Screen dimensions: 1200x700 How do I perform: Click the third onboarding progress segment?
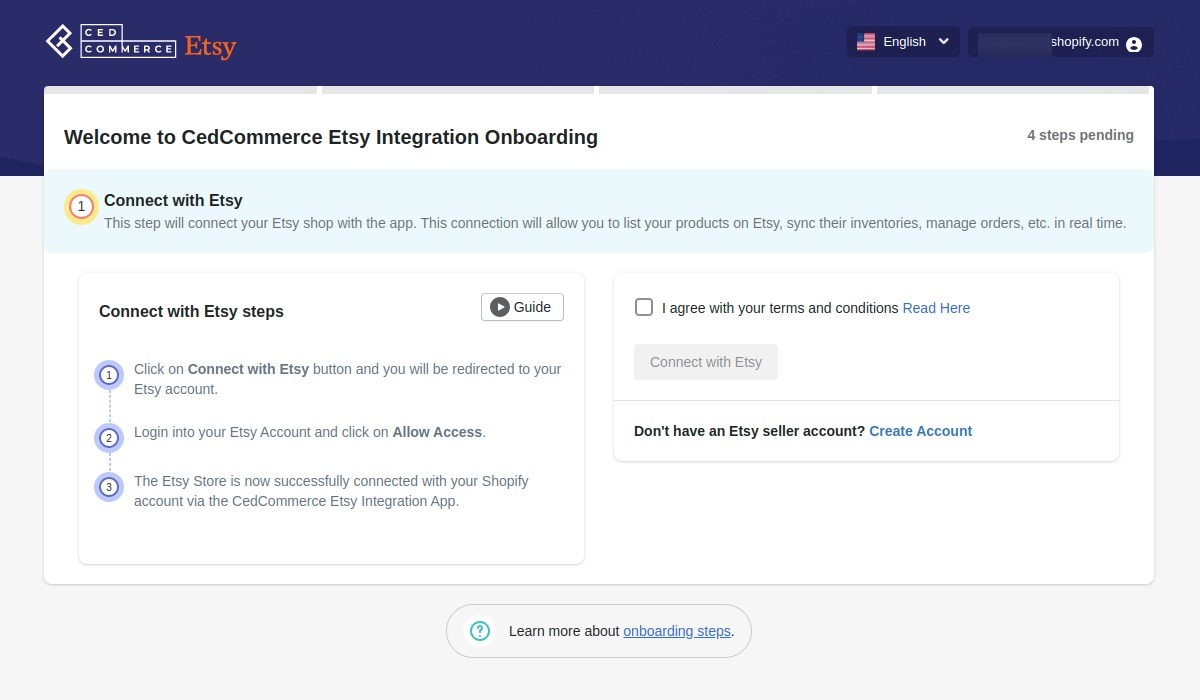tap(735, 90)
